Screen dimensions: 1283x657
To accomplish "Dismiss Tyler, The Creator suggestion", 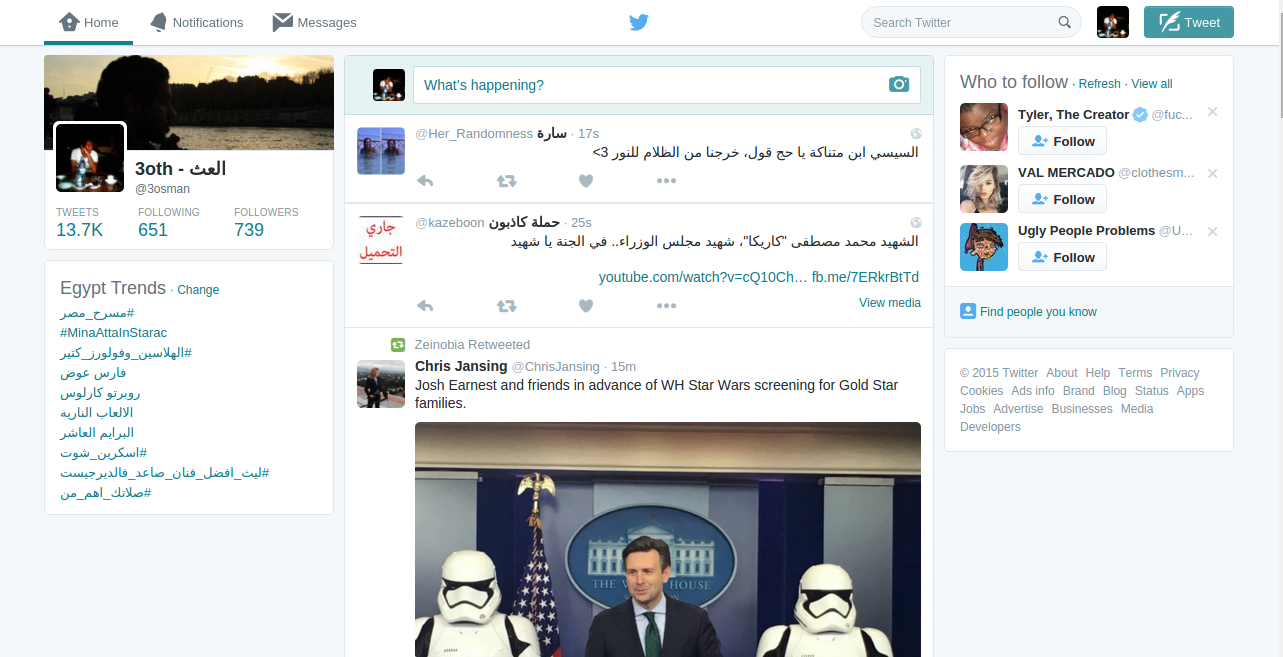I will point(1212,112).
